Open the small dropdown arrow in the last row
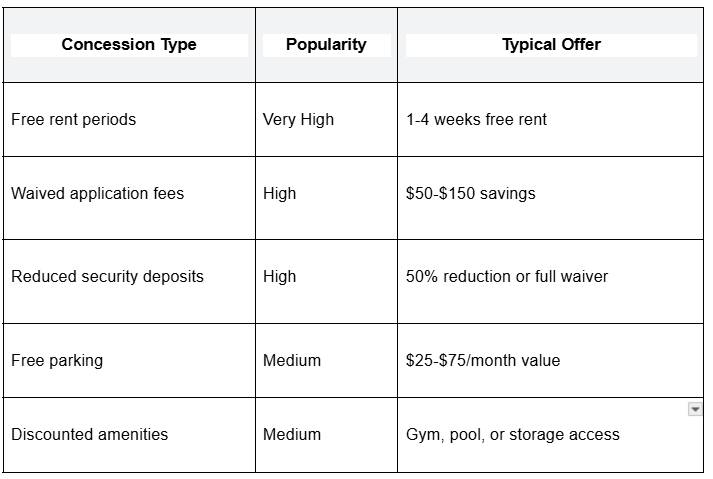This screenshot has width=713, height=479. [695, 410]
